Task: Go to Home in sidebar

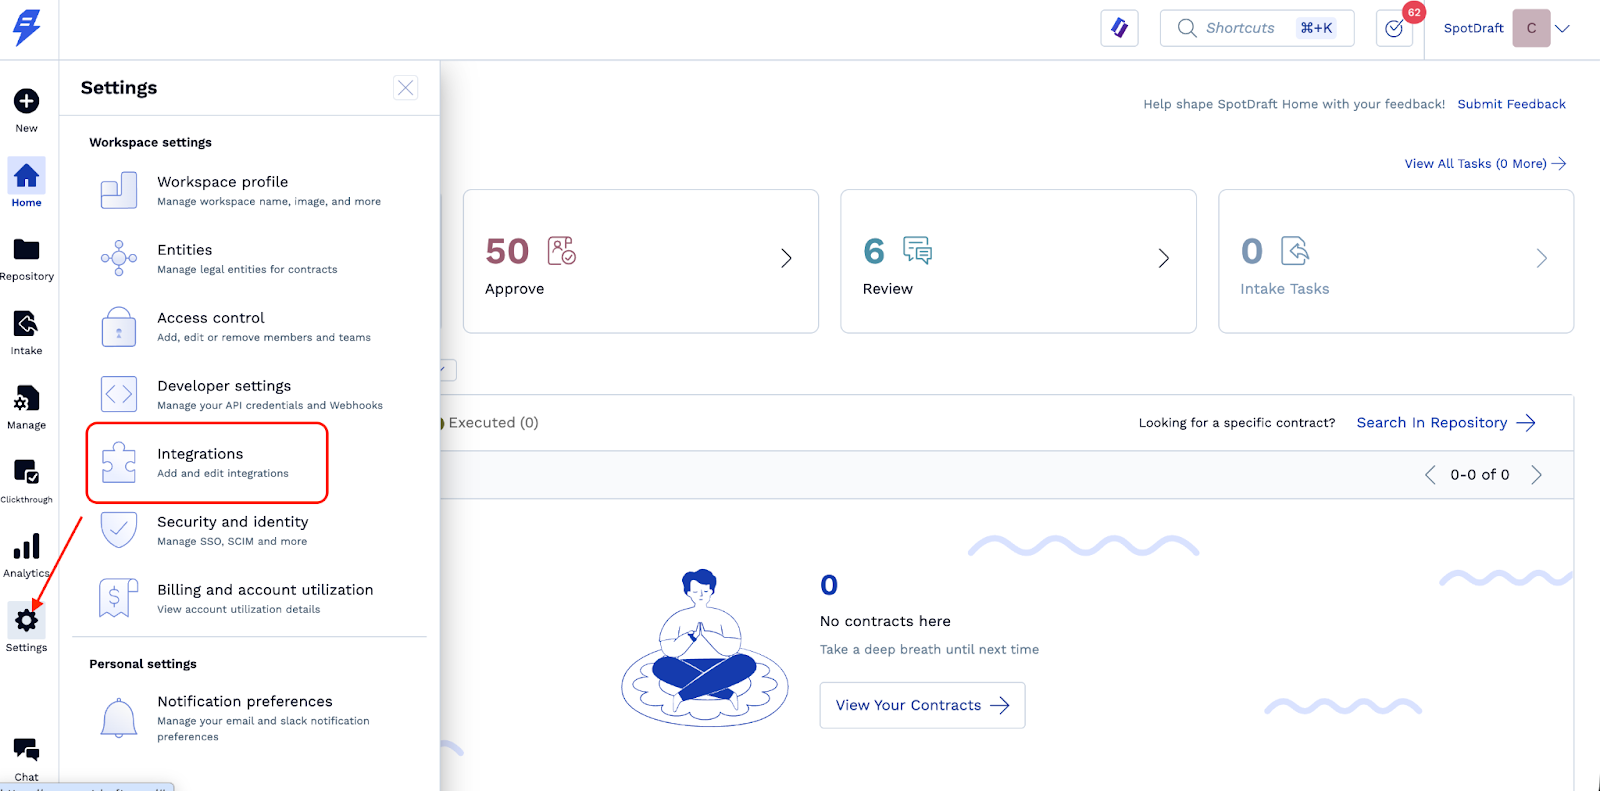Action: (x=27, y=184)
